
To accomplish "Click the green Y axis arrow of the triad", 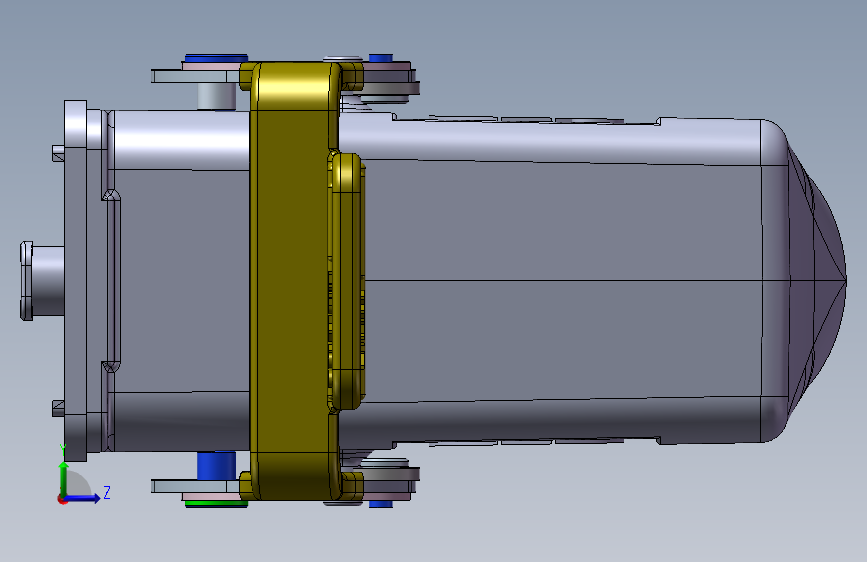I will click(64, 479).
